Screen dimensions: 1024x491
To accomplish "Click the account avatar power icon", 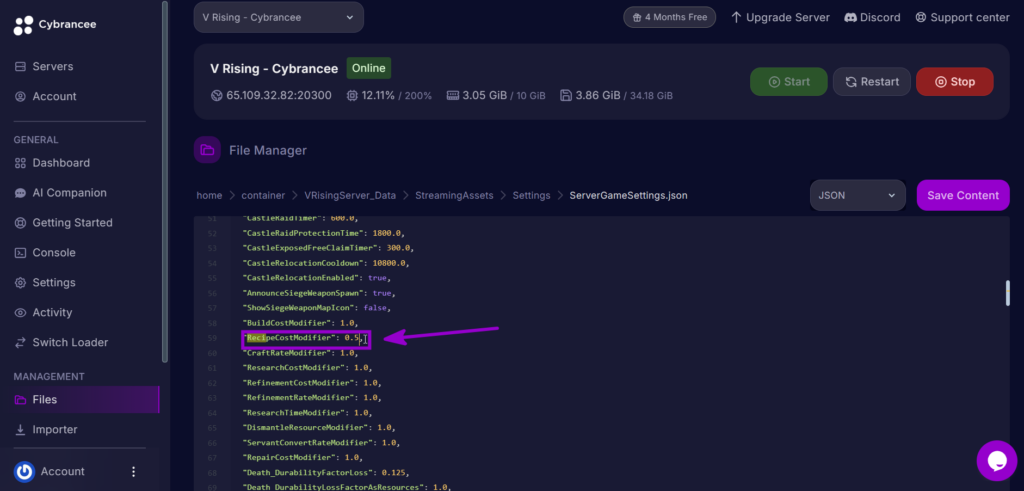I will coord(24,471).
